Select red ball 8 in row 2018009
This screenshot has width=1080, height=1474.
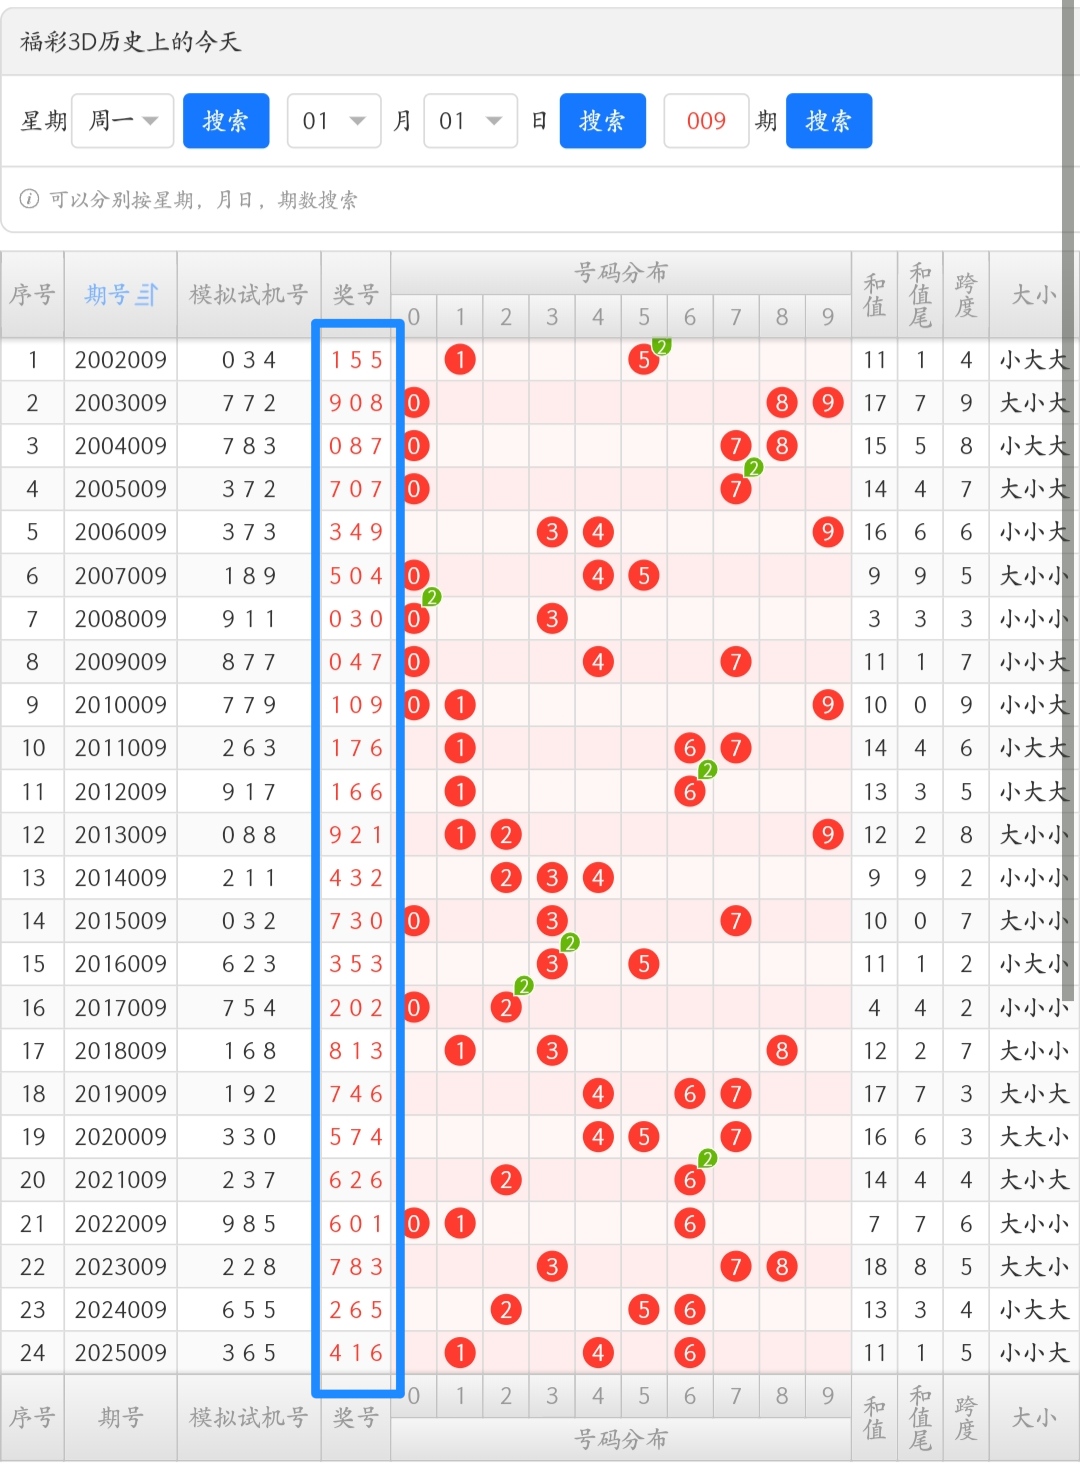[781, 1051]
